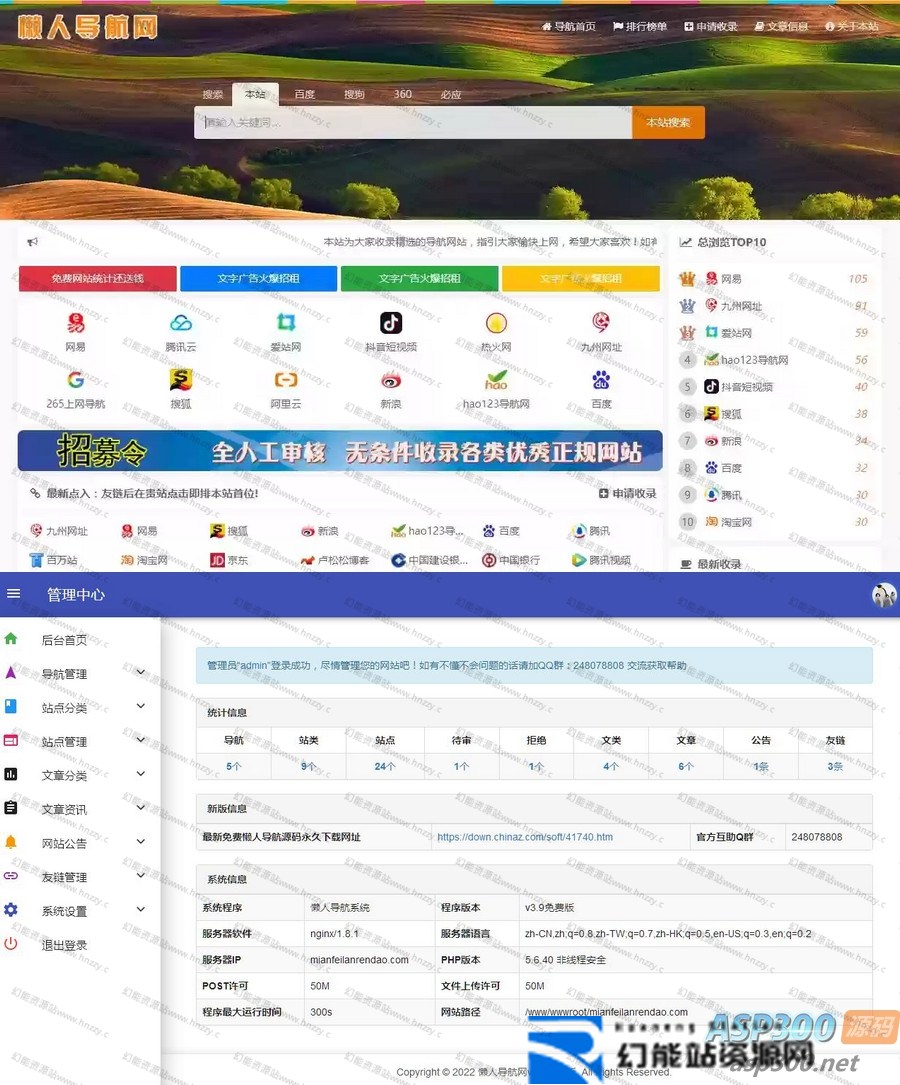Select the 本站 search tab

(x=255, y=94)
